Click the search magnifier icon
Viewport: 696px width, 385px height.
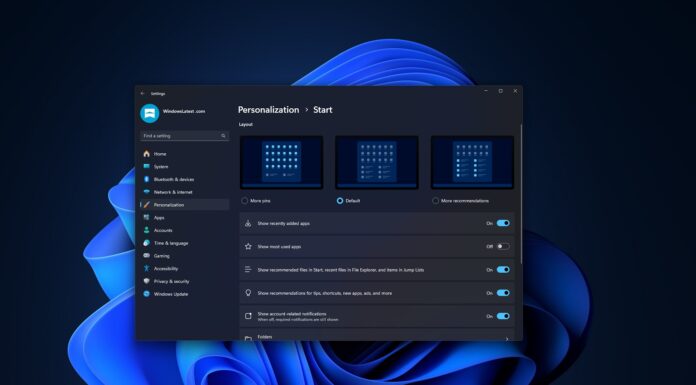pyautogui.click(x=223, y=136)
